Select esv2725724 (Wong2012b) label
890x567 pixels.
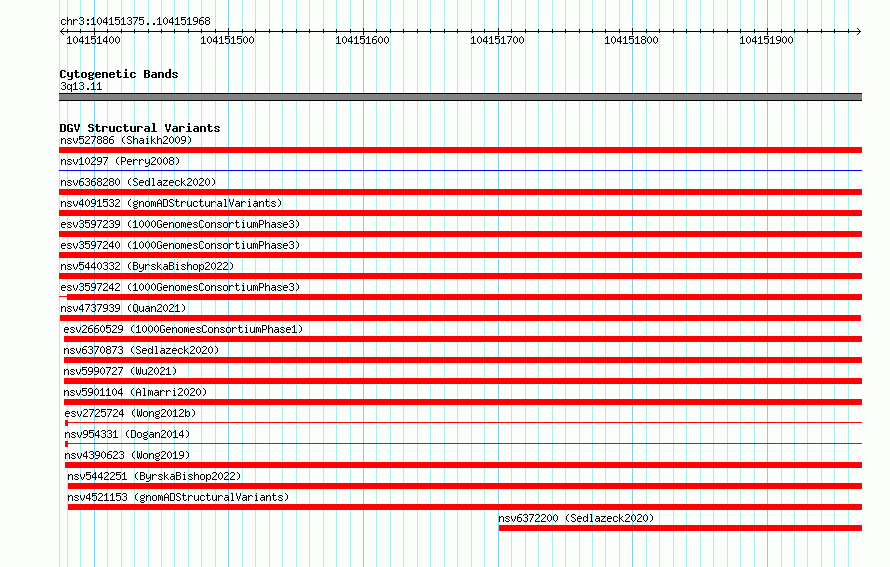pos(130,413)
